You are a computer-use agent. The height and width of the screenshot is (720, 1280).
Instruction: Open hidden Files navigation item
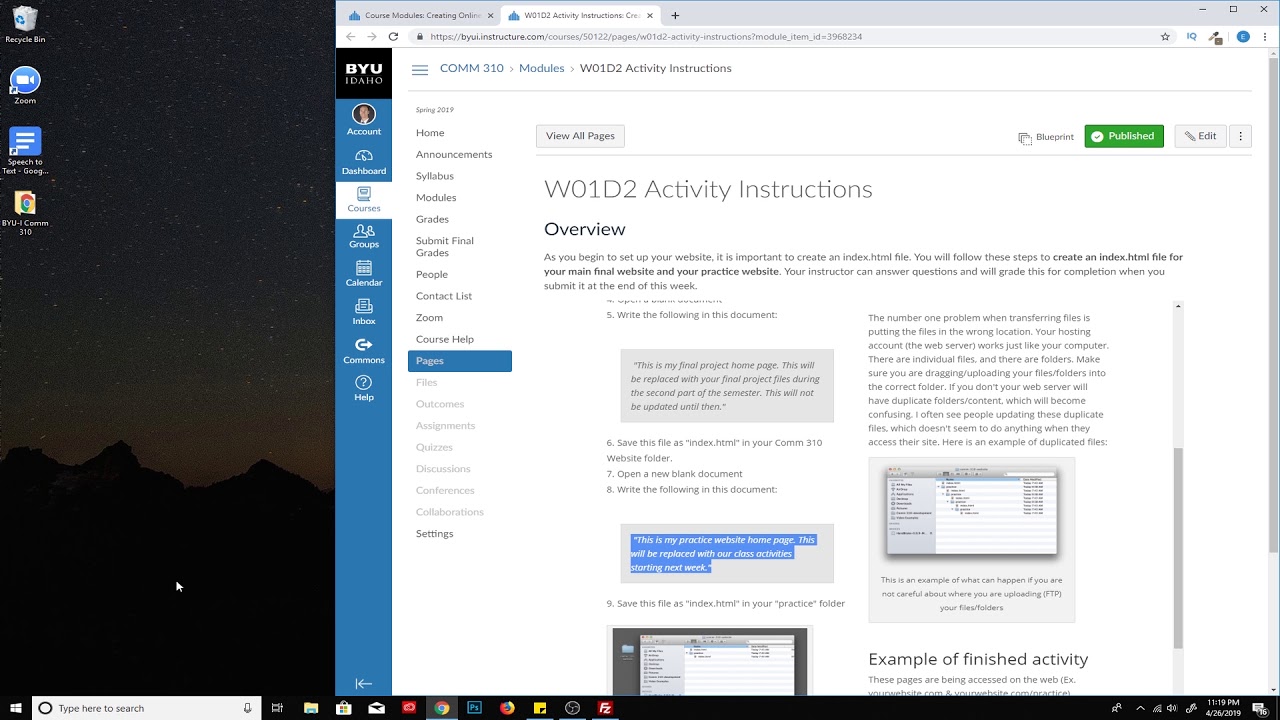tap(427, 383)
